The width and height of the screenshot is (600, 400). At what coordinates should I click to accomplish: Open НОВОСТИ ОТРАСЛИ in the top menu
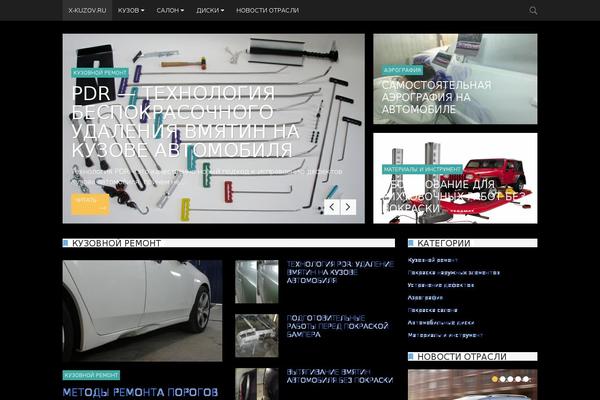pos(267,10)
